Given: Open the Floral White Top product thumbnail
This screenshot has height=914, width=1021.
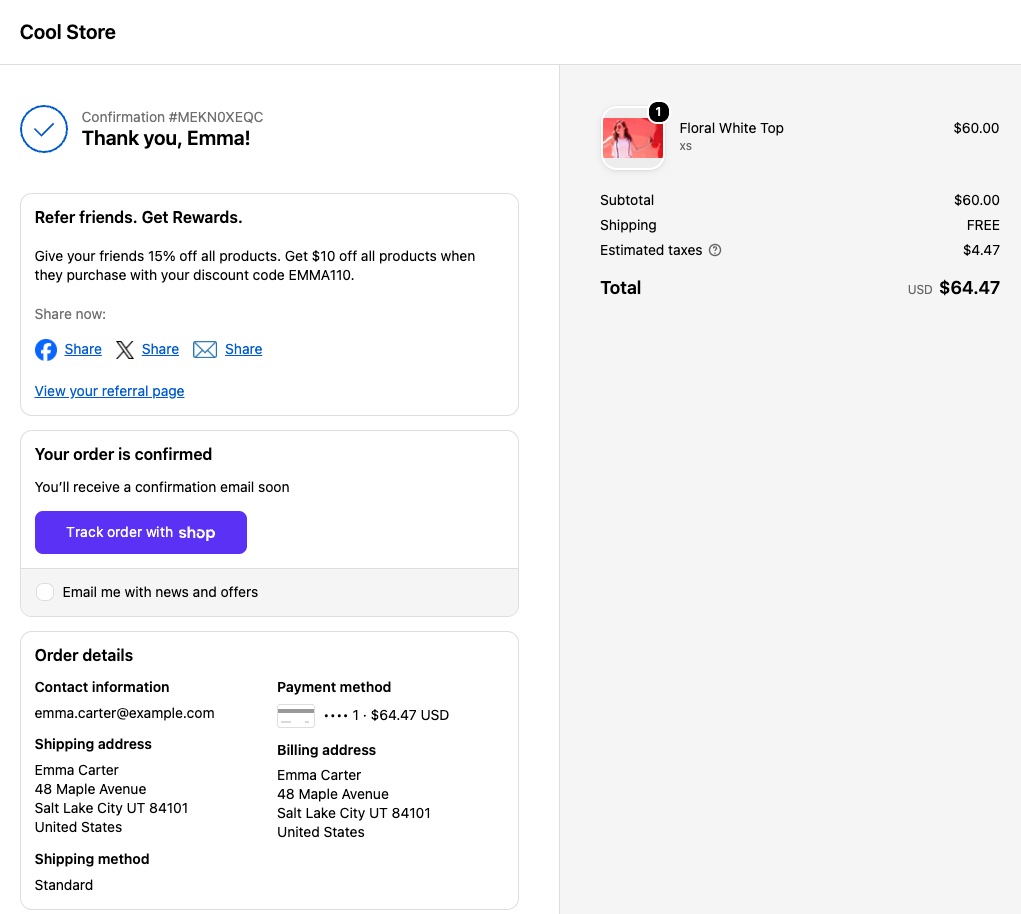Looking at the screenshot, I should [632, 138].
